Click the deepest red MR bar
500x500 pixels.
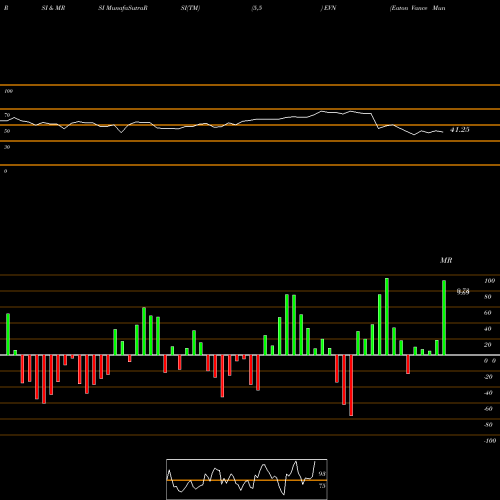coord(351,385)
